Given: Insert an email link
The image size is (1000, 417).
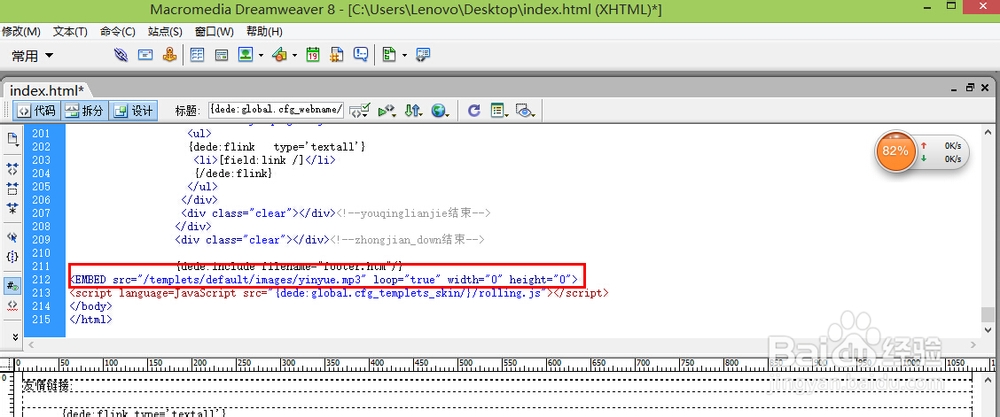Looking at the screenshot, I should (145, 55).
